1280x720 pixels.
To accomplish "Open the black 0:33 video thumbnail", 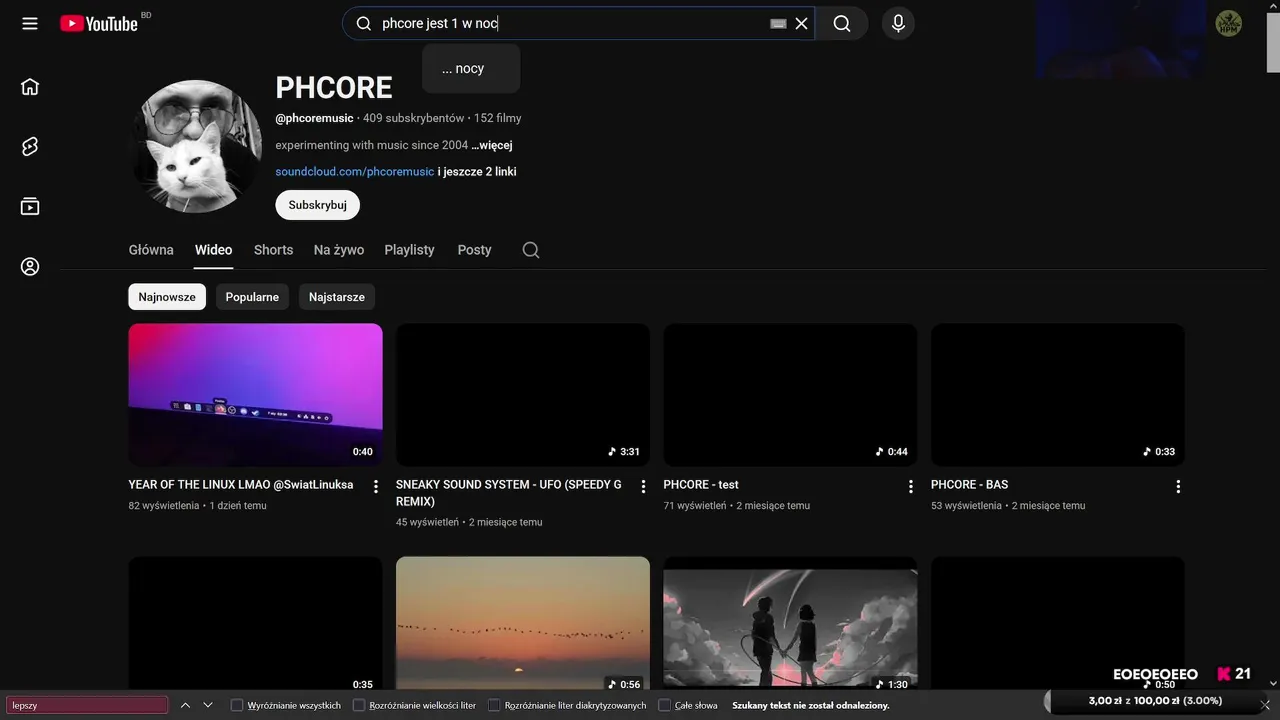I will point(1058,395).
